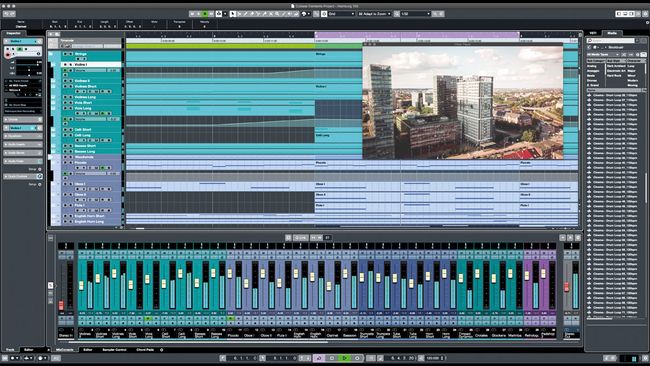The image size is (650, 366).
Task: Solo the Flute I track
Action: (70, 205)
